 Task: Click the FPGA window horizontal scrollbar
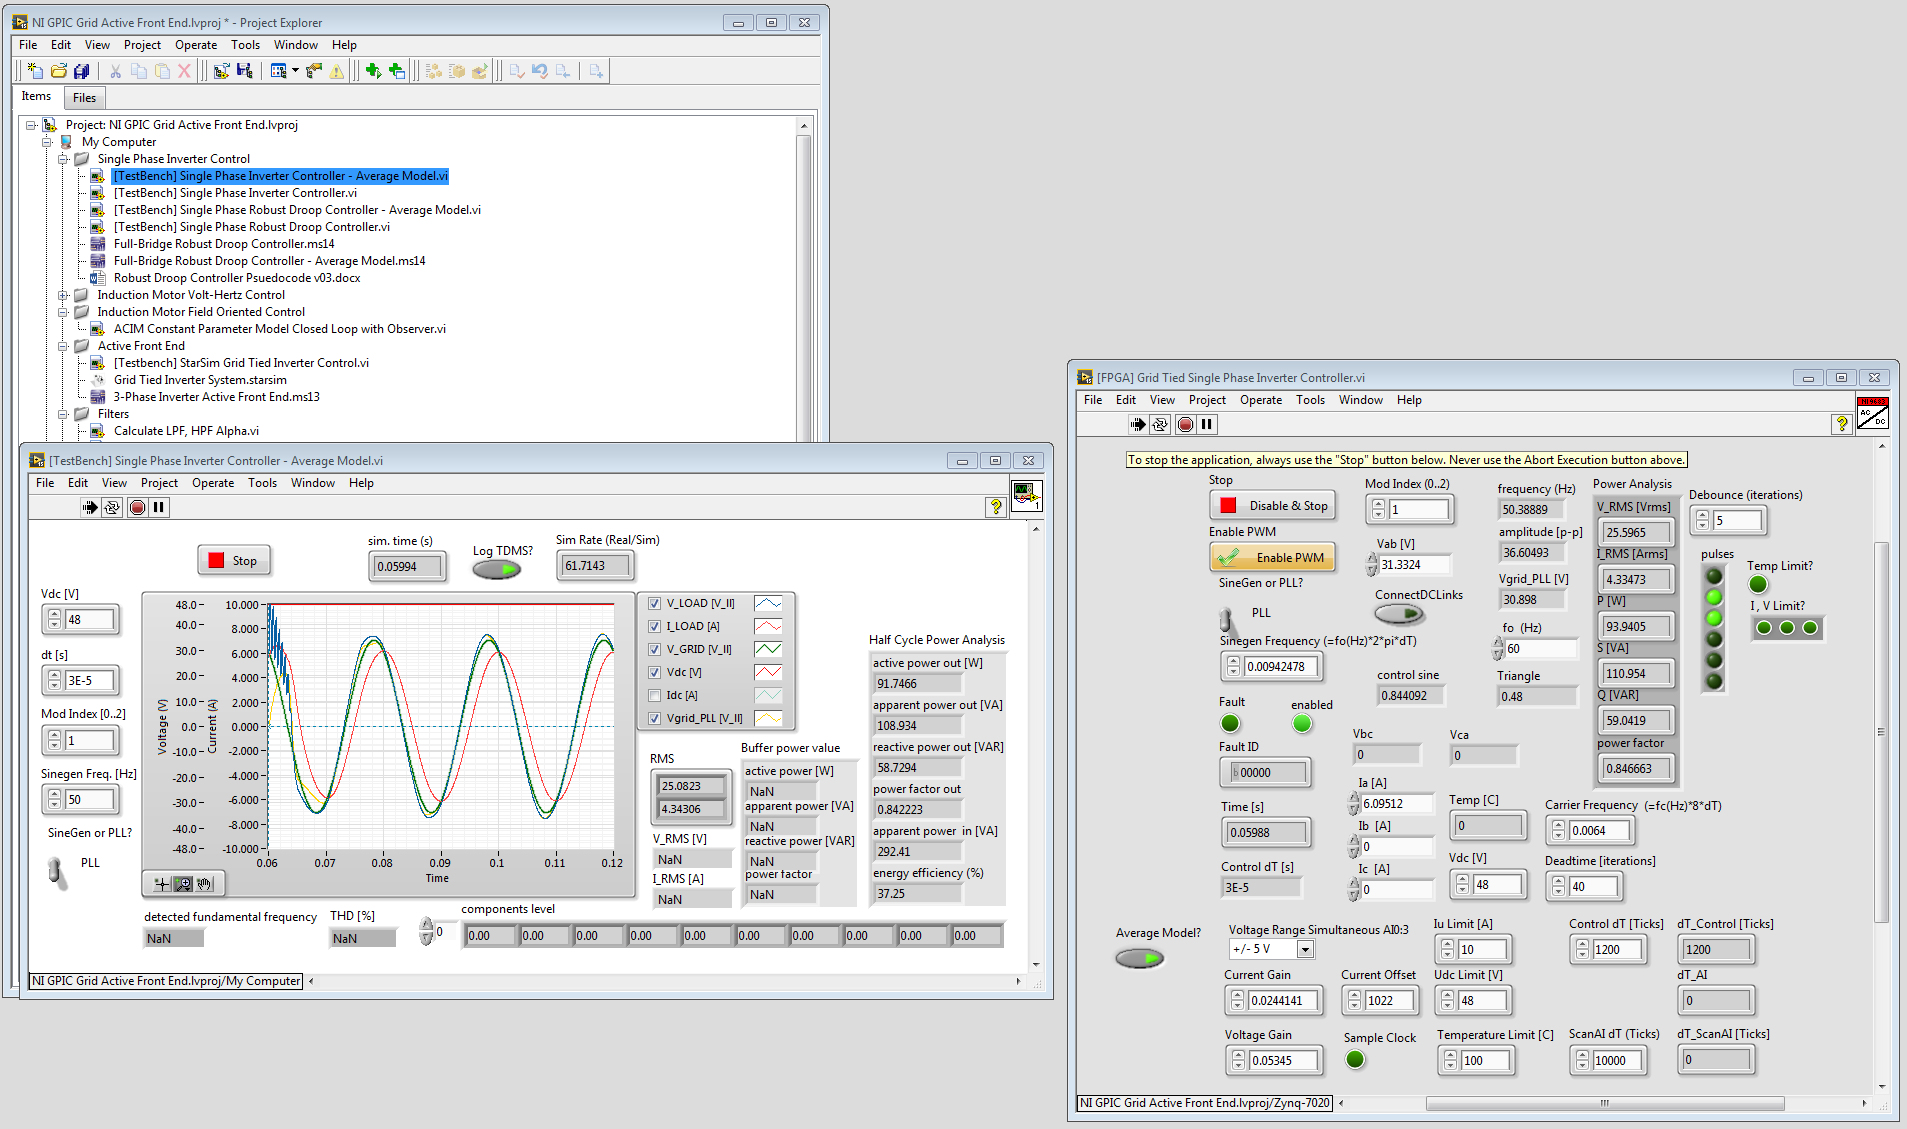pyautogui.click(x=1604, y=1103)
